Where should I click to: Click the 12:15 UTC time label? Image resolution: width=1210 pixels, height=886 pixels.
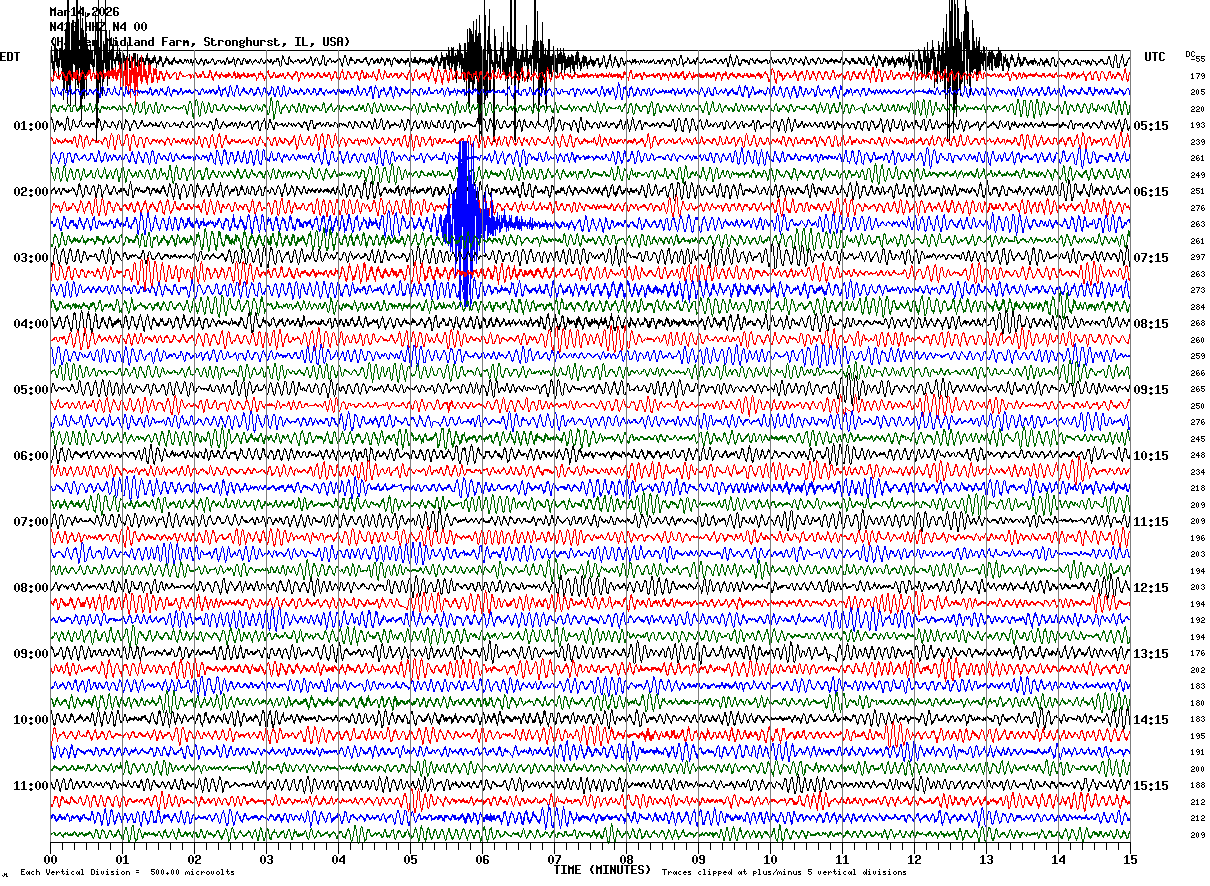[x=1151, y=588]
